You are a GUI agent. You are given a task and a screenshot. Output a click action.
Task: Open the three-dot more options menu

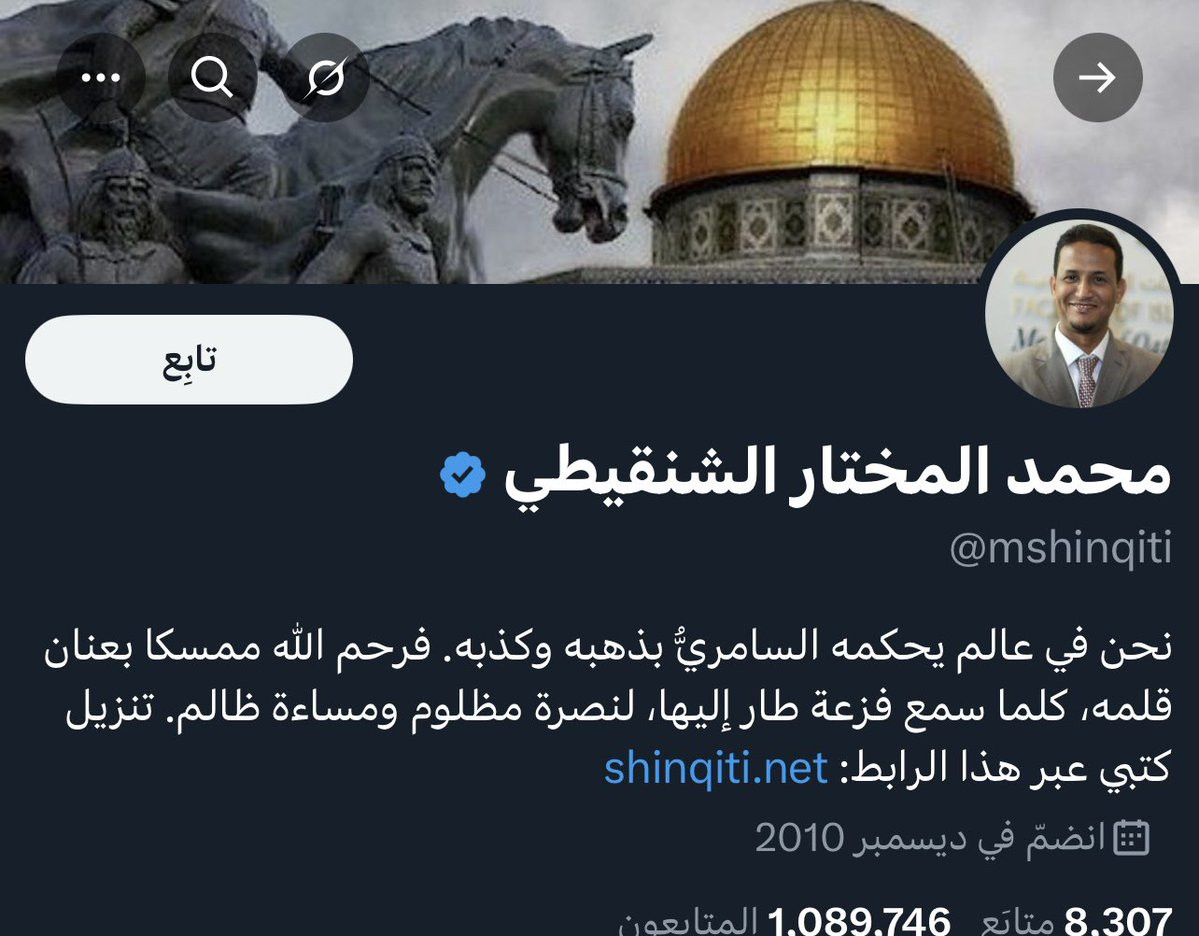pyautogui.click(x=101, y=77)
